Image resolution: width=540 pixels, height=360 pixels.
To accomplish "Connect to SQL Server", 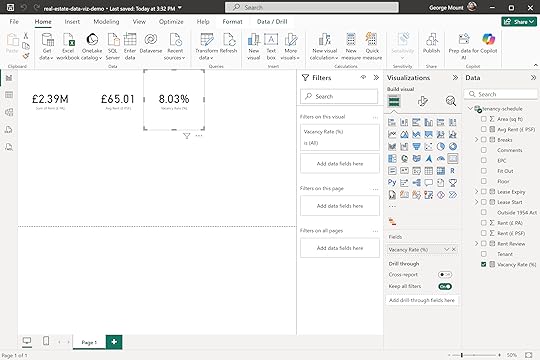I will click(113, 47).
